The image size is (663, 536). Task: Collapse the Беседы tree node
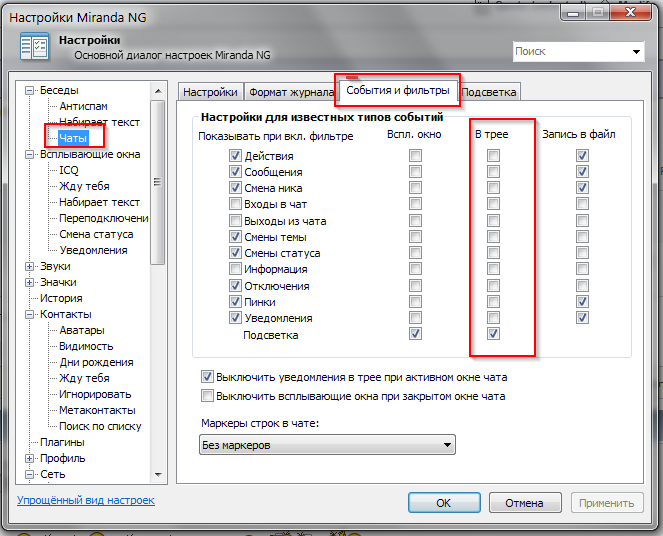tap(29, 90)
